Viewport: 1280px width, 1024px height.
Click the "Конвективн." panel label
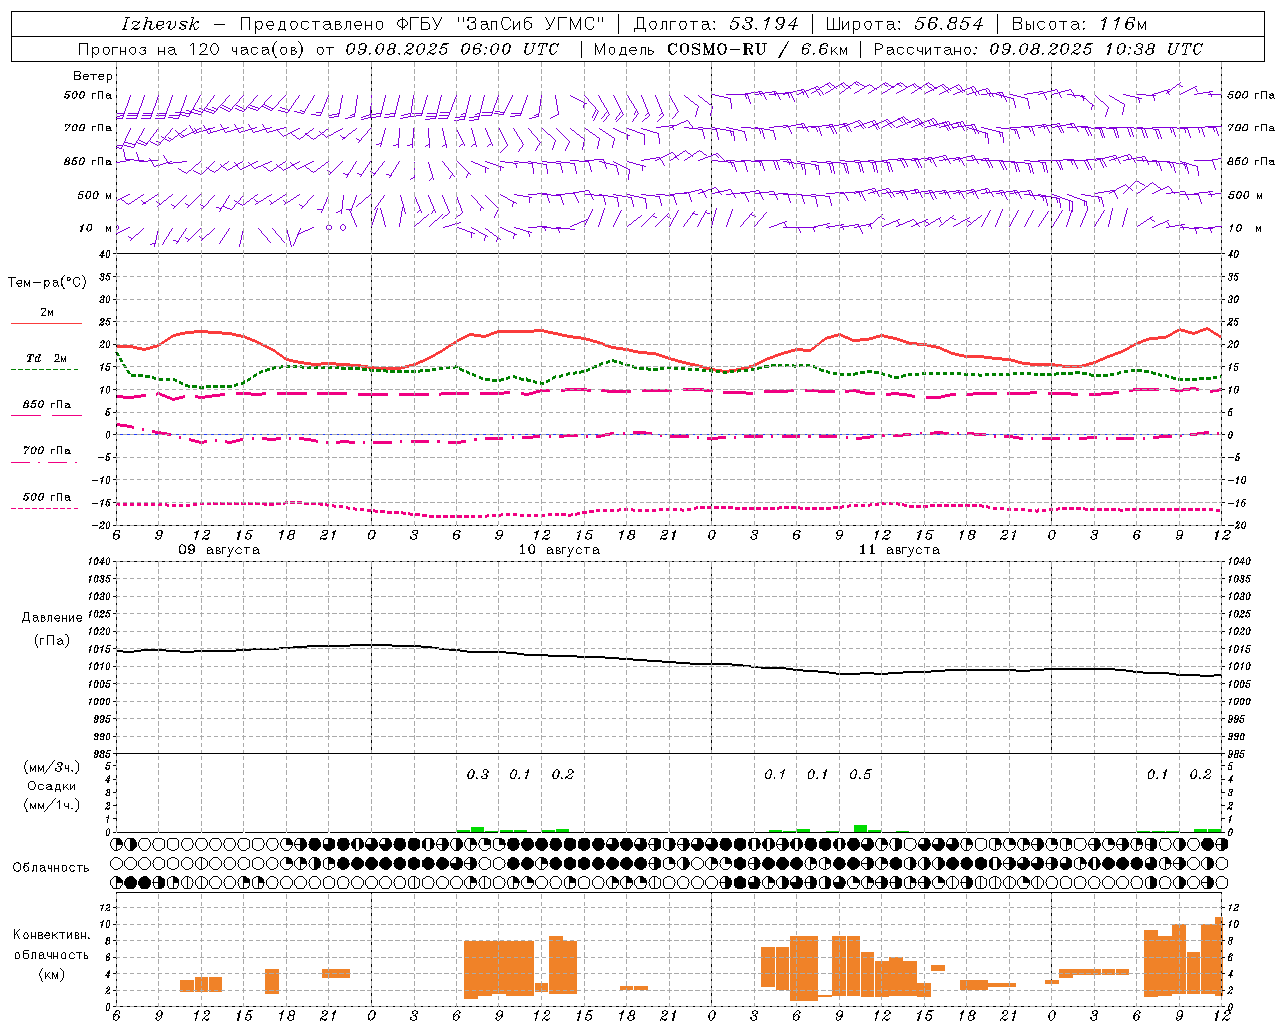(52, 935)
